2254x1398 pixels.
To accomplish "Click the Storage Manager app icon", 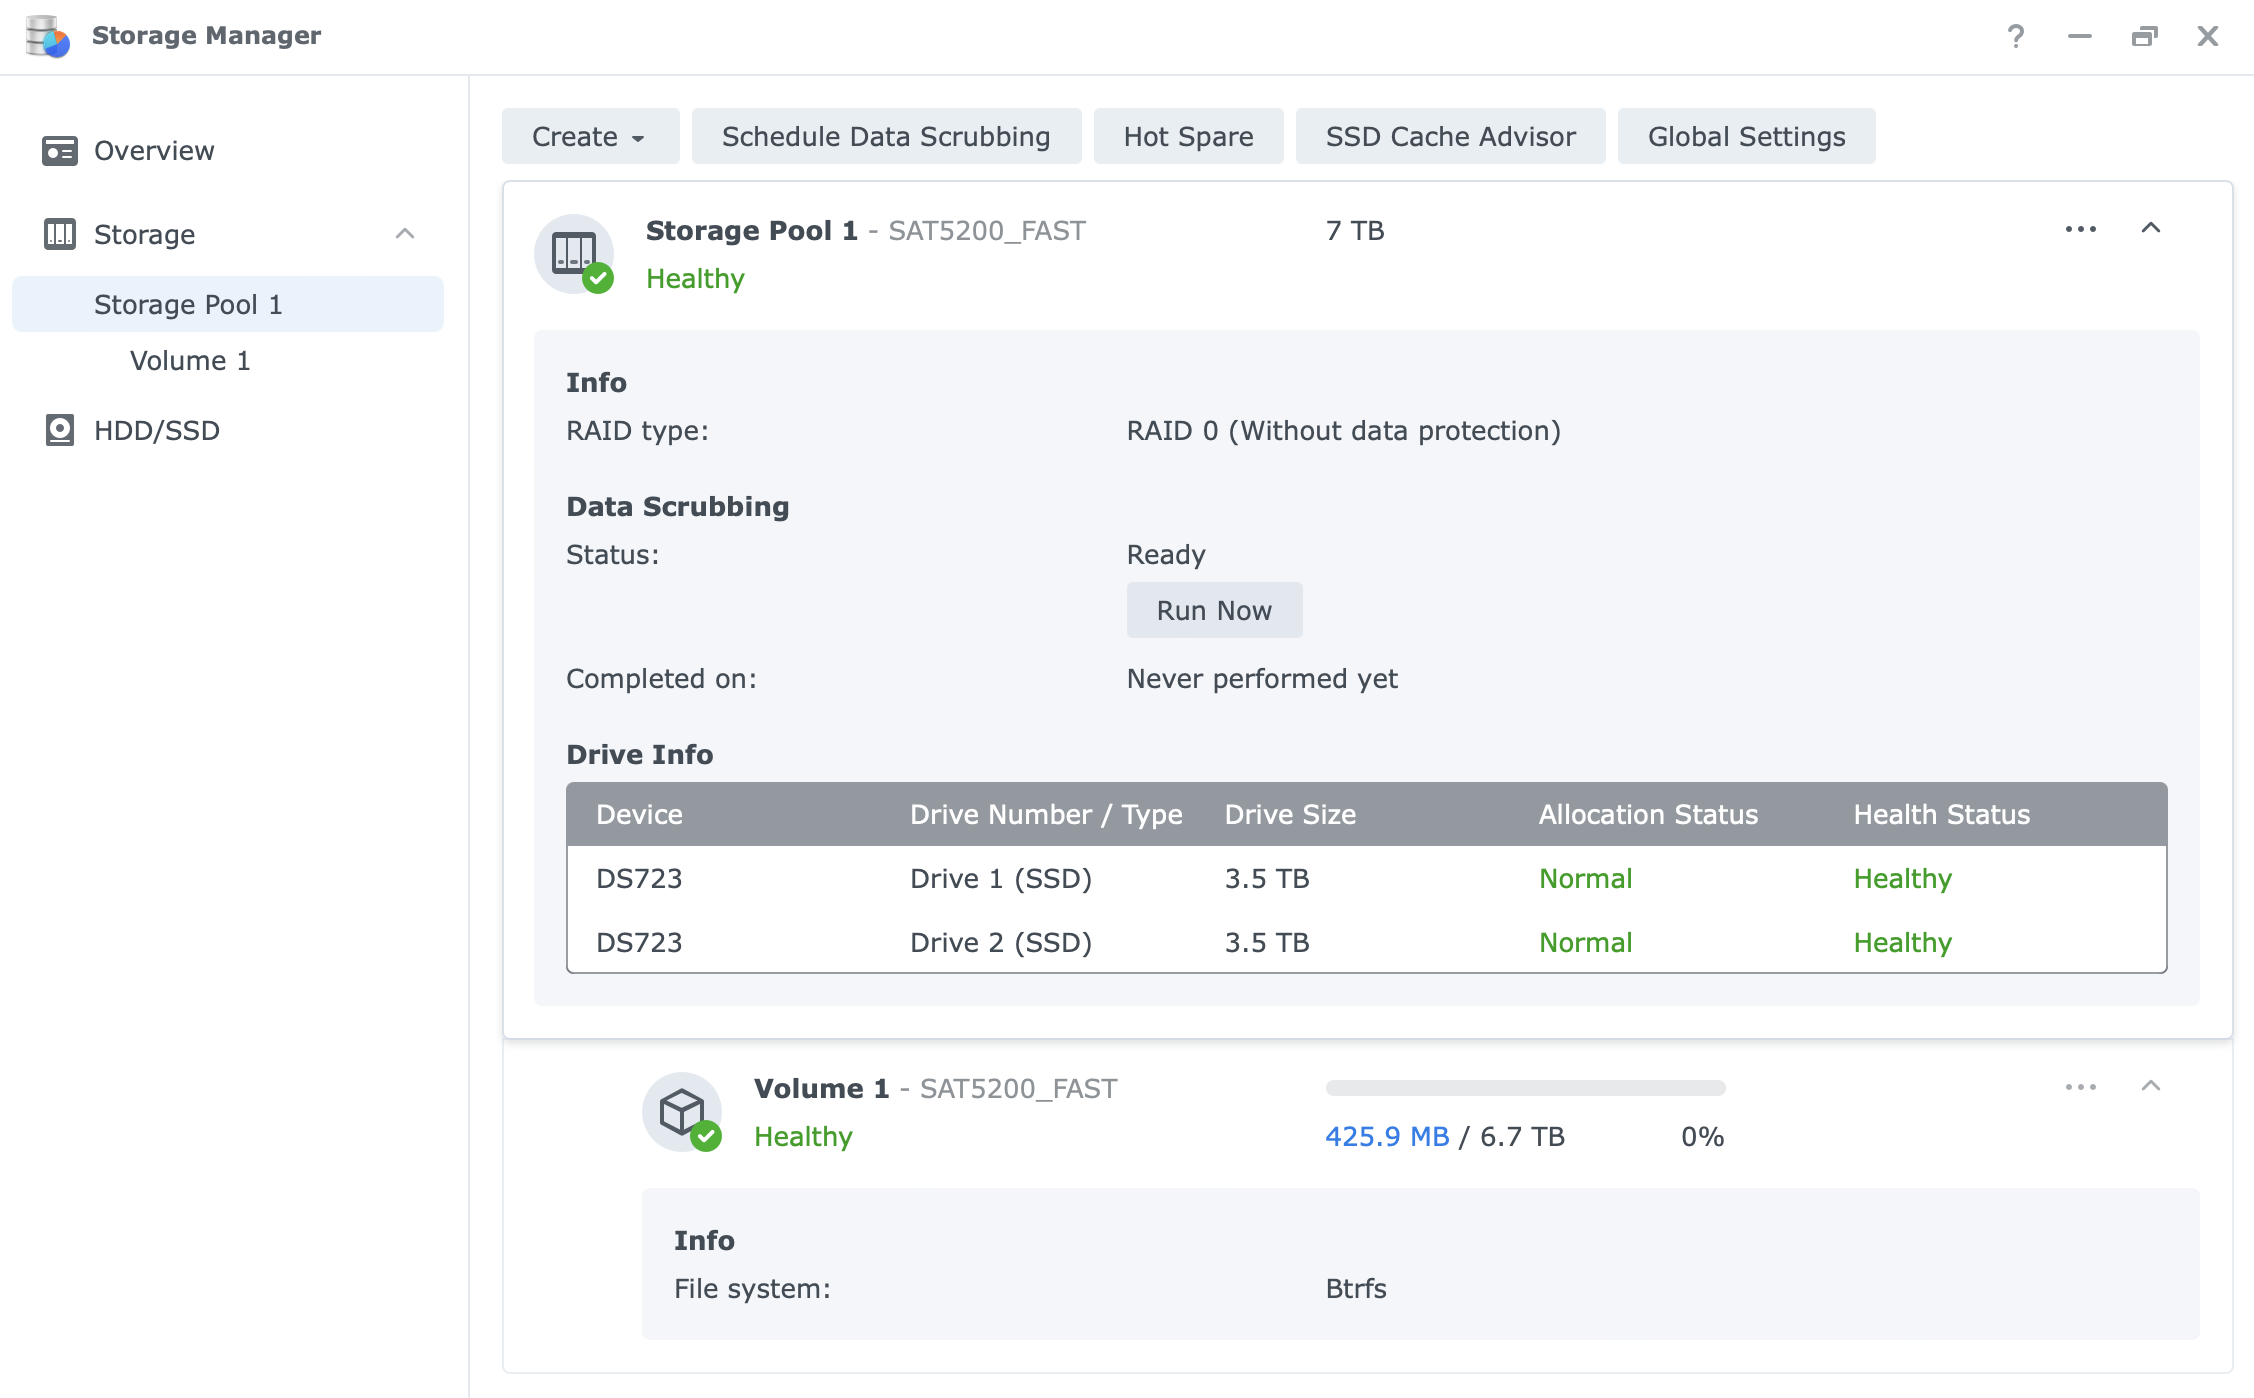I will pyautogui.click(x=47, y=36).
